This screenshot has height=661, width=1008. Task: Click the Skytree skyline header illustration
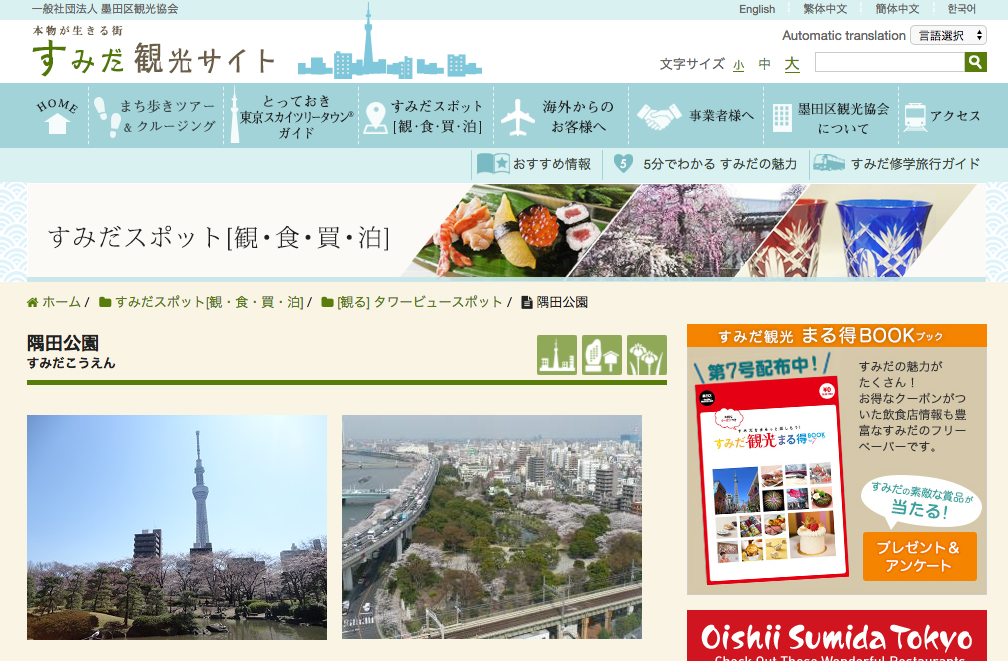389,42
